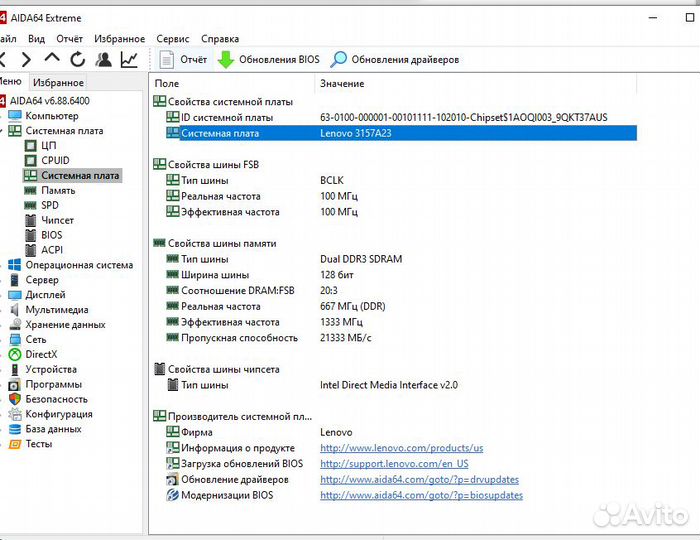
Task: Select Компьютер in the tree
Action: point(52,116)
